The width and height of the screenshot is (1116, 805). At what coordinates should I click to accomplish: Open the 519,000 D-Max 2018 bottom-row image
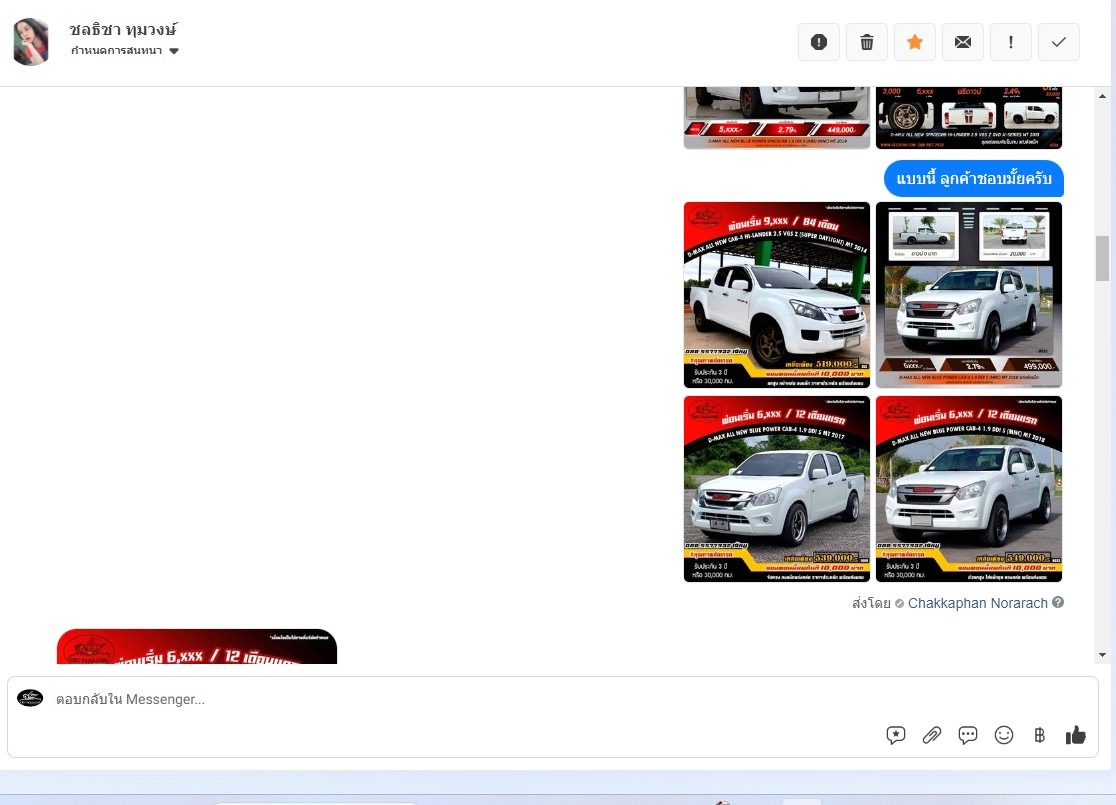tap(969, 489)
